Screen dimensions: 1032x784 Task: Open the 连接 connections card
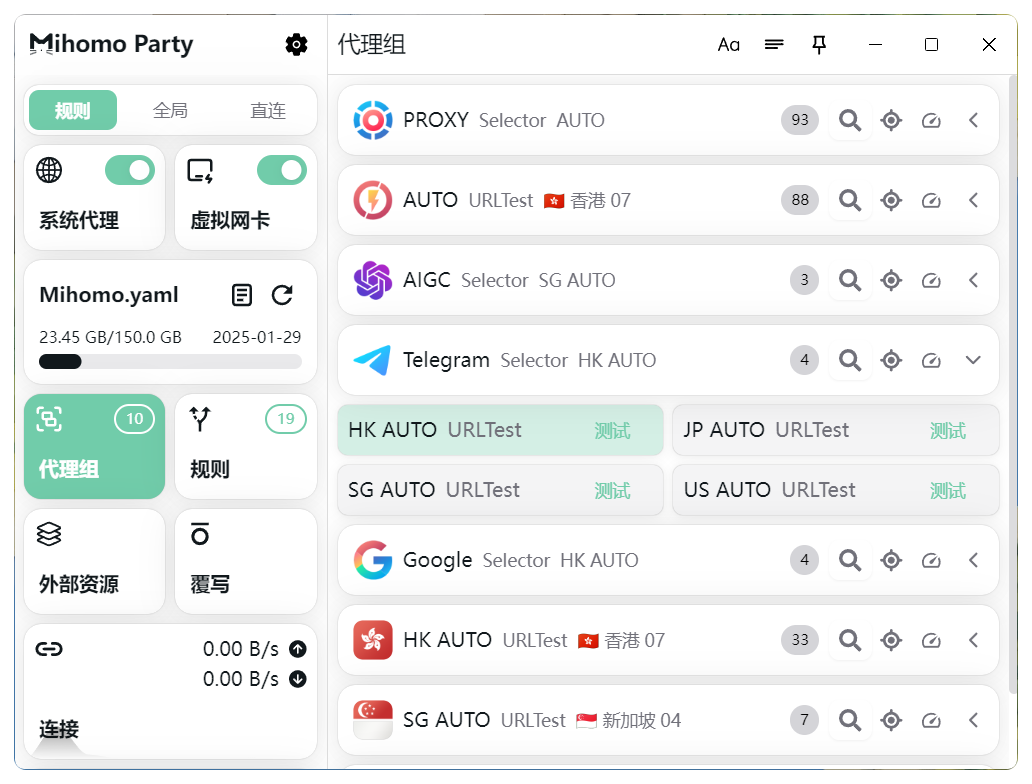click(170, 690)
